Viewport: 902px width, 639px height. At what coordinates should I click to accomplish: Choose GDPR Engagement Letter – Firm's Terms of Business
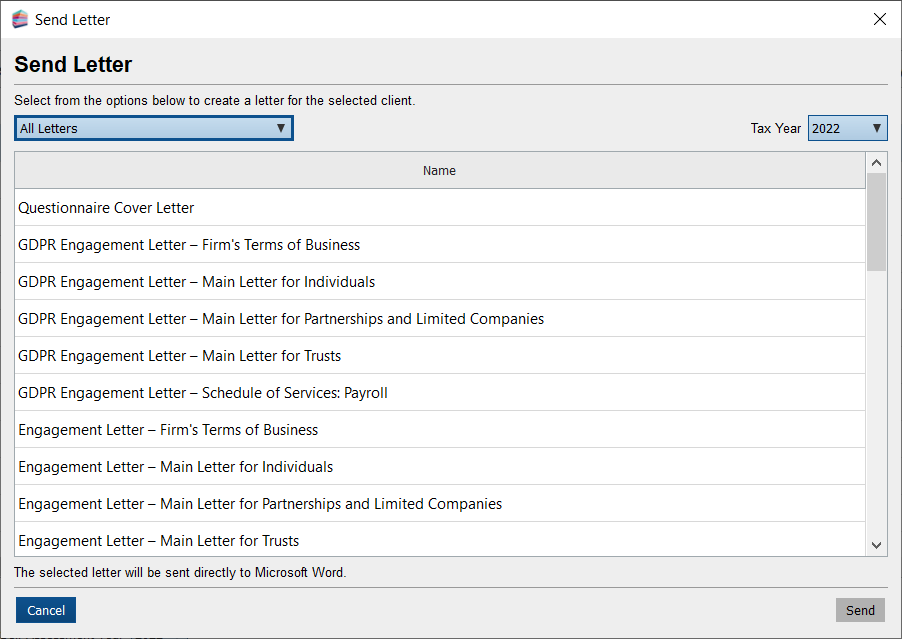pyautogui.click(x=189, y=245)
